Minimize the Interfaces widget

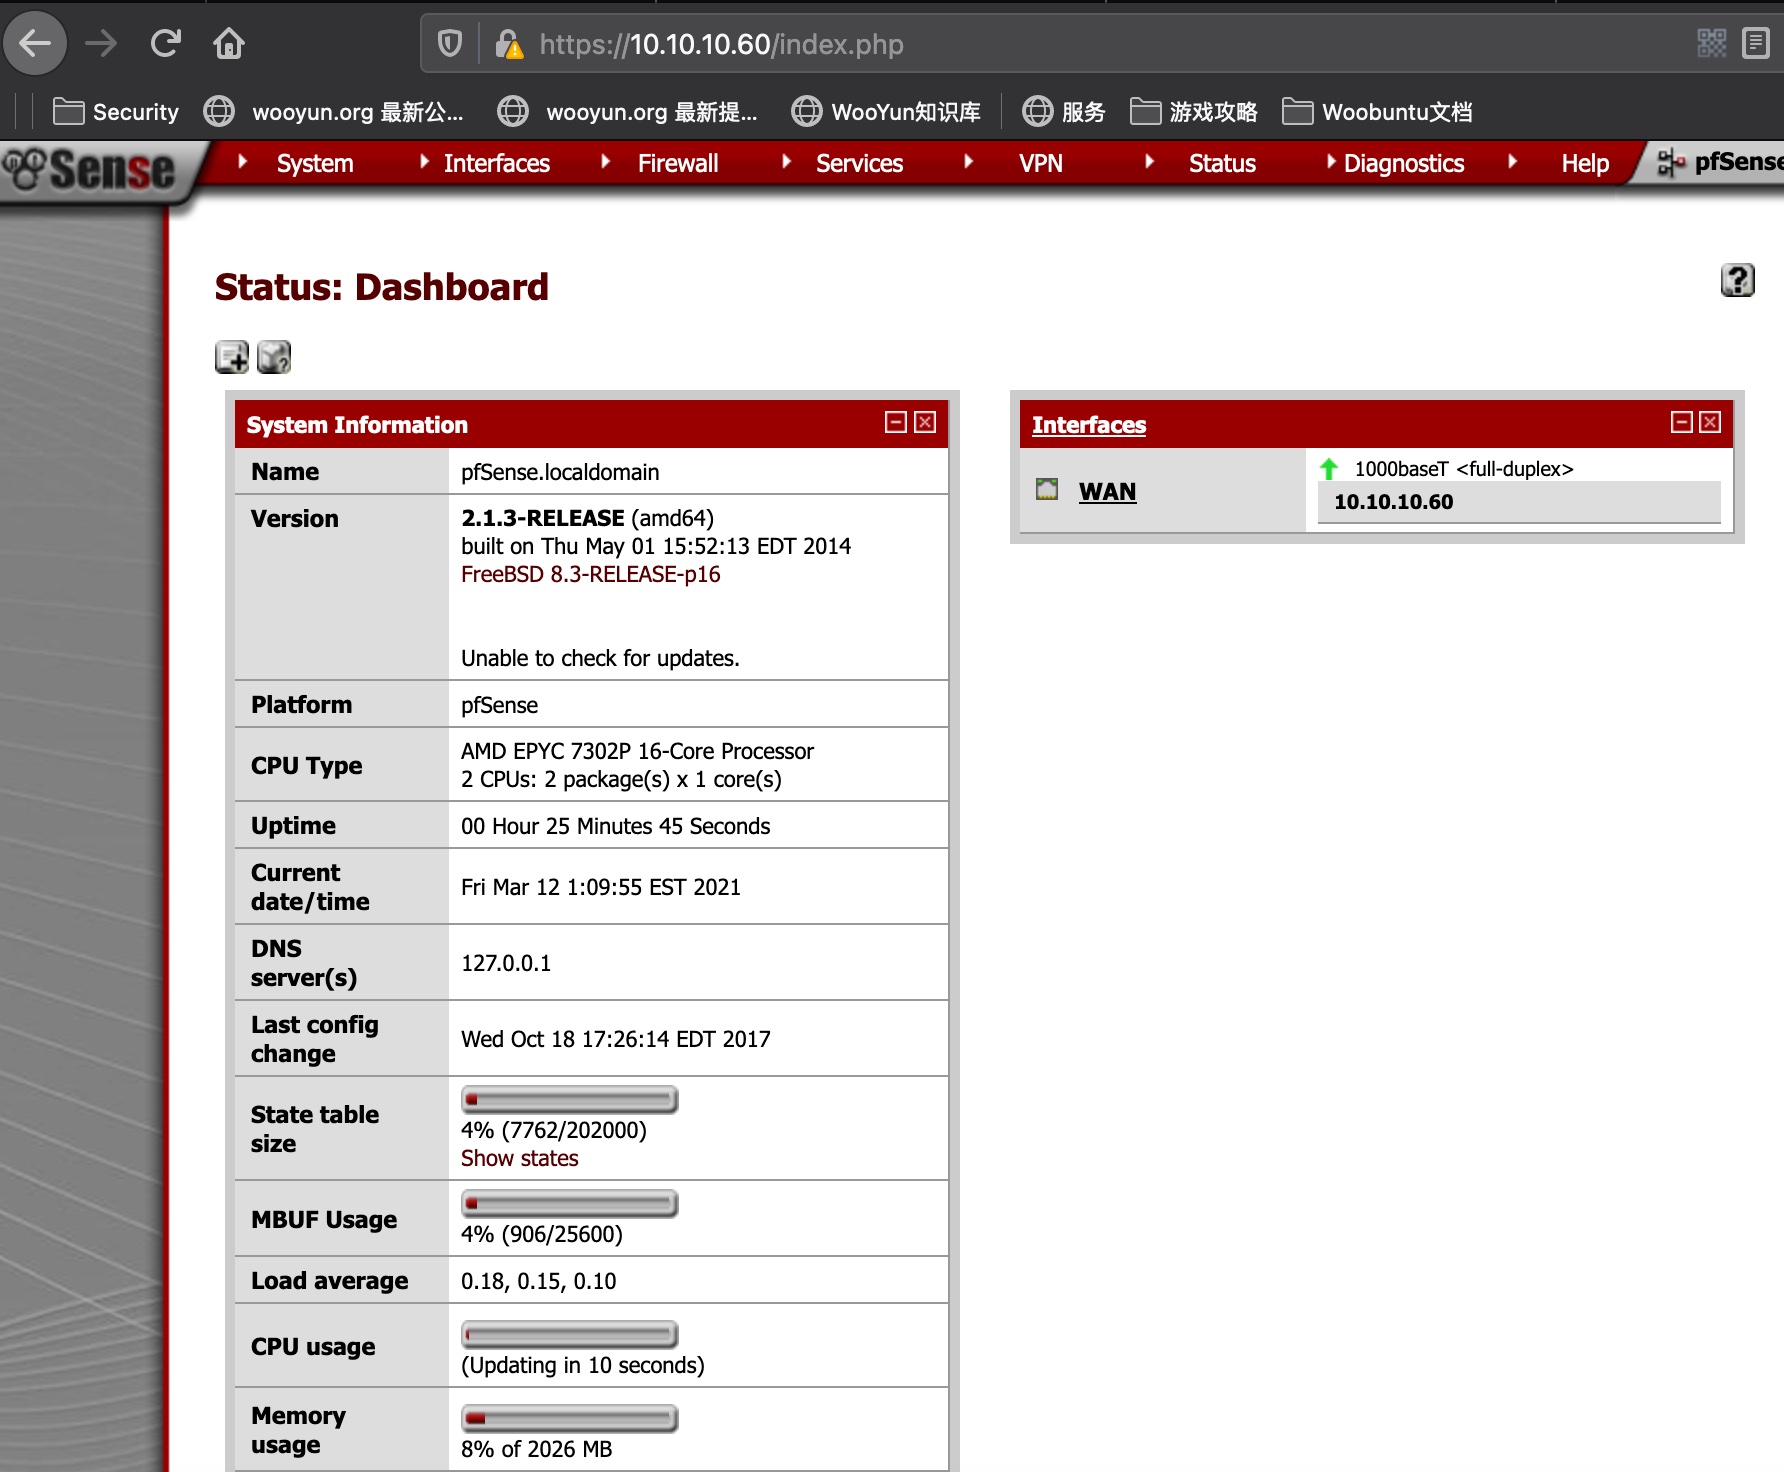[1682, 422]
